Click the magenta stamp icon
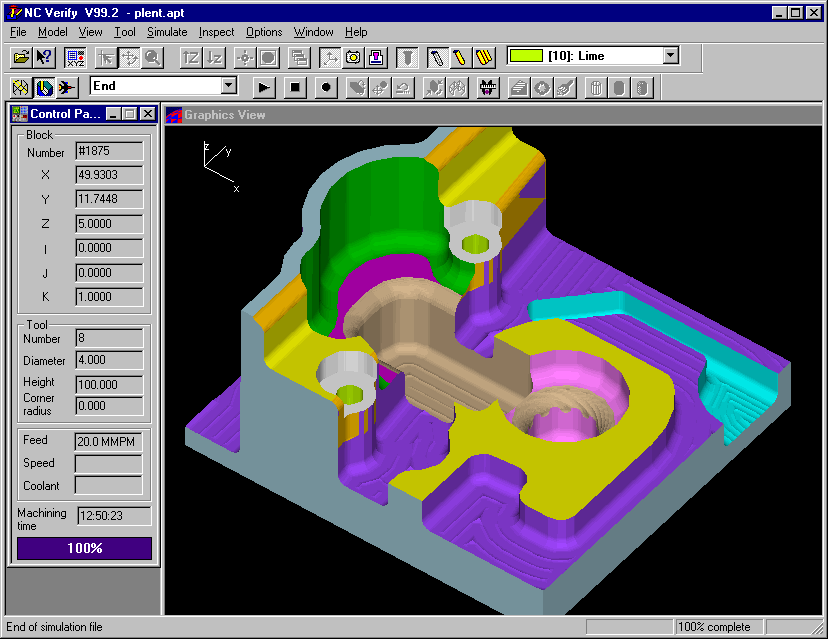Screen dimensions: 828x639 pos(377,57)
